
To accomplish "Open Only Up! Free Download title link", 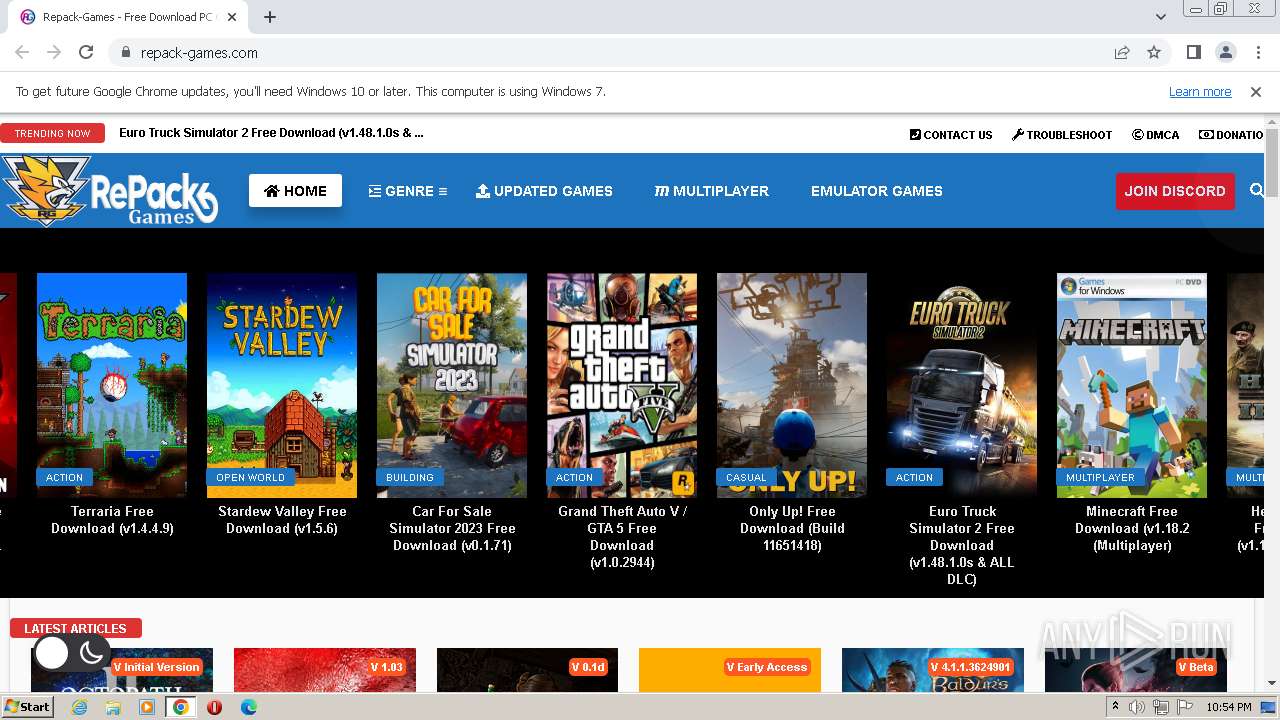I will (792, 528).
